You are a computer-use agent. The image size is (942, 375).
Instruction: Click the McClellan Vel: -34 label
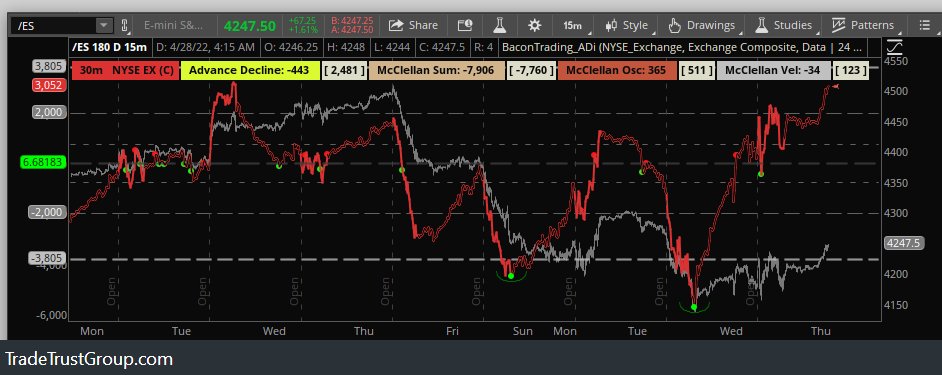click(773, 70)
